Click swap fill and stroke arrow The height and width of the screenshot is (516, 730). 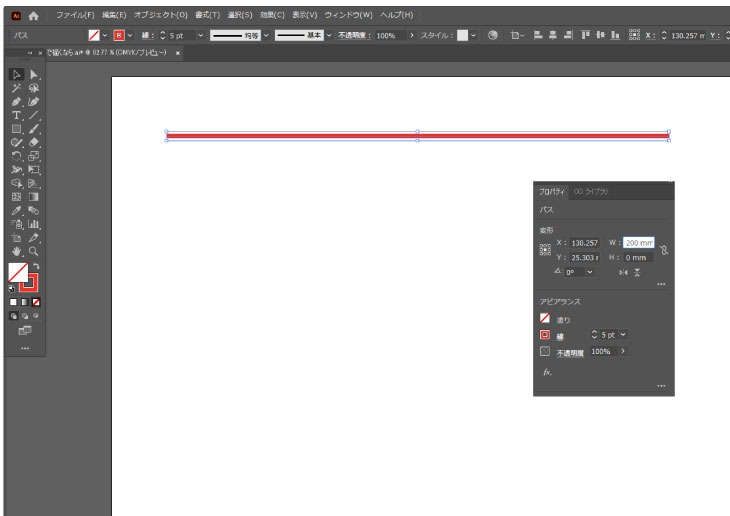point(35,266)
